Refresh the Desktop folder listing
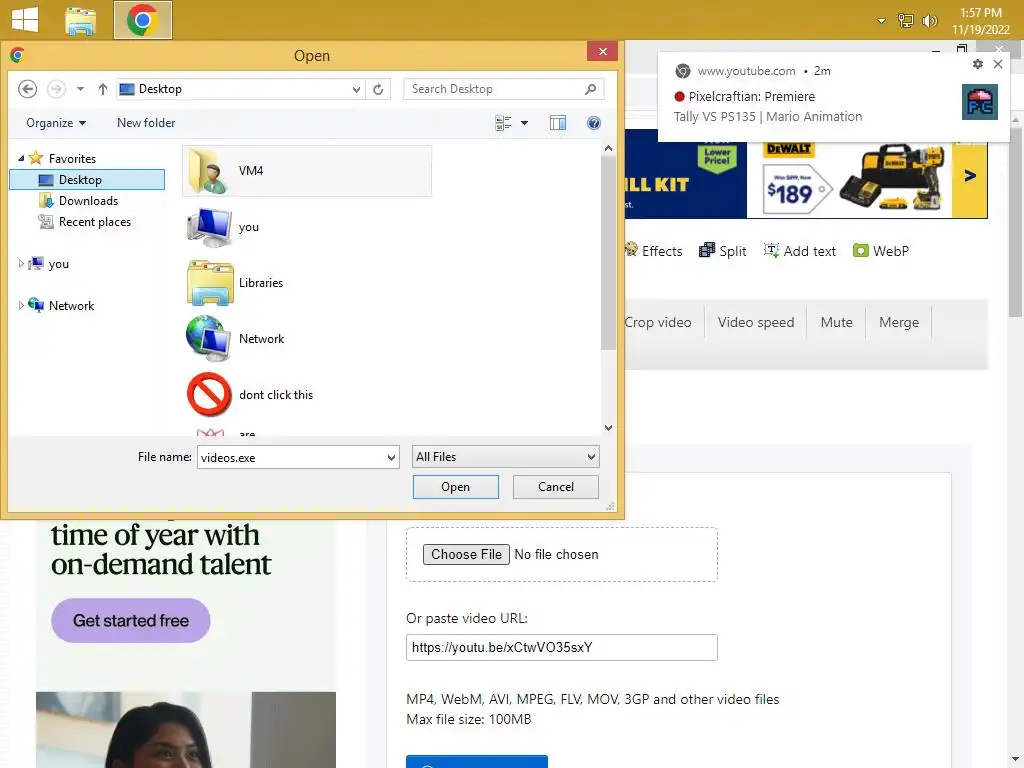Screen dimensions: 1024x768 pyautogui.click(x=378, y=89)
